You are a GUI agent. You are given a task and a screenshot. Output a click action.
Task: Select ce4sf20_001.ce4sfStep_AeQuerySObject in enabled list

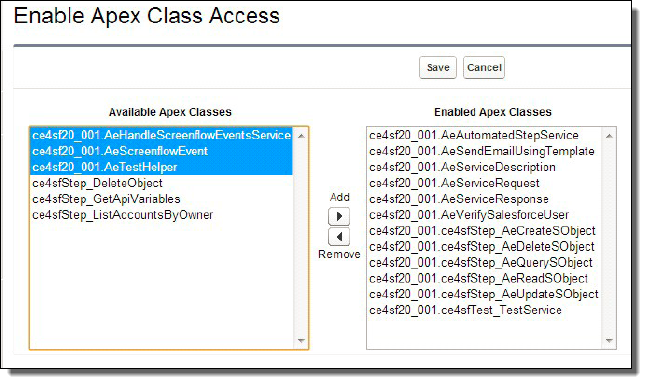[x=484, y=262]
